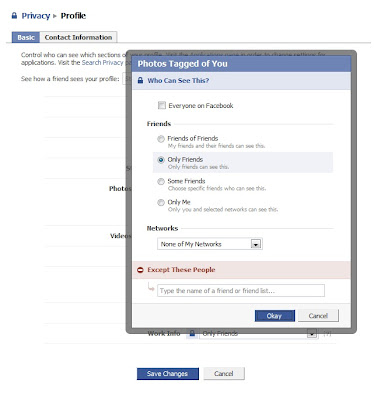Click the lock icon beside Privacy heading
Screen dimensions: 374x400
[14, 16]
